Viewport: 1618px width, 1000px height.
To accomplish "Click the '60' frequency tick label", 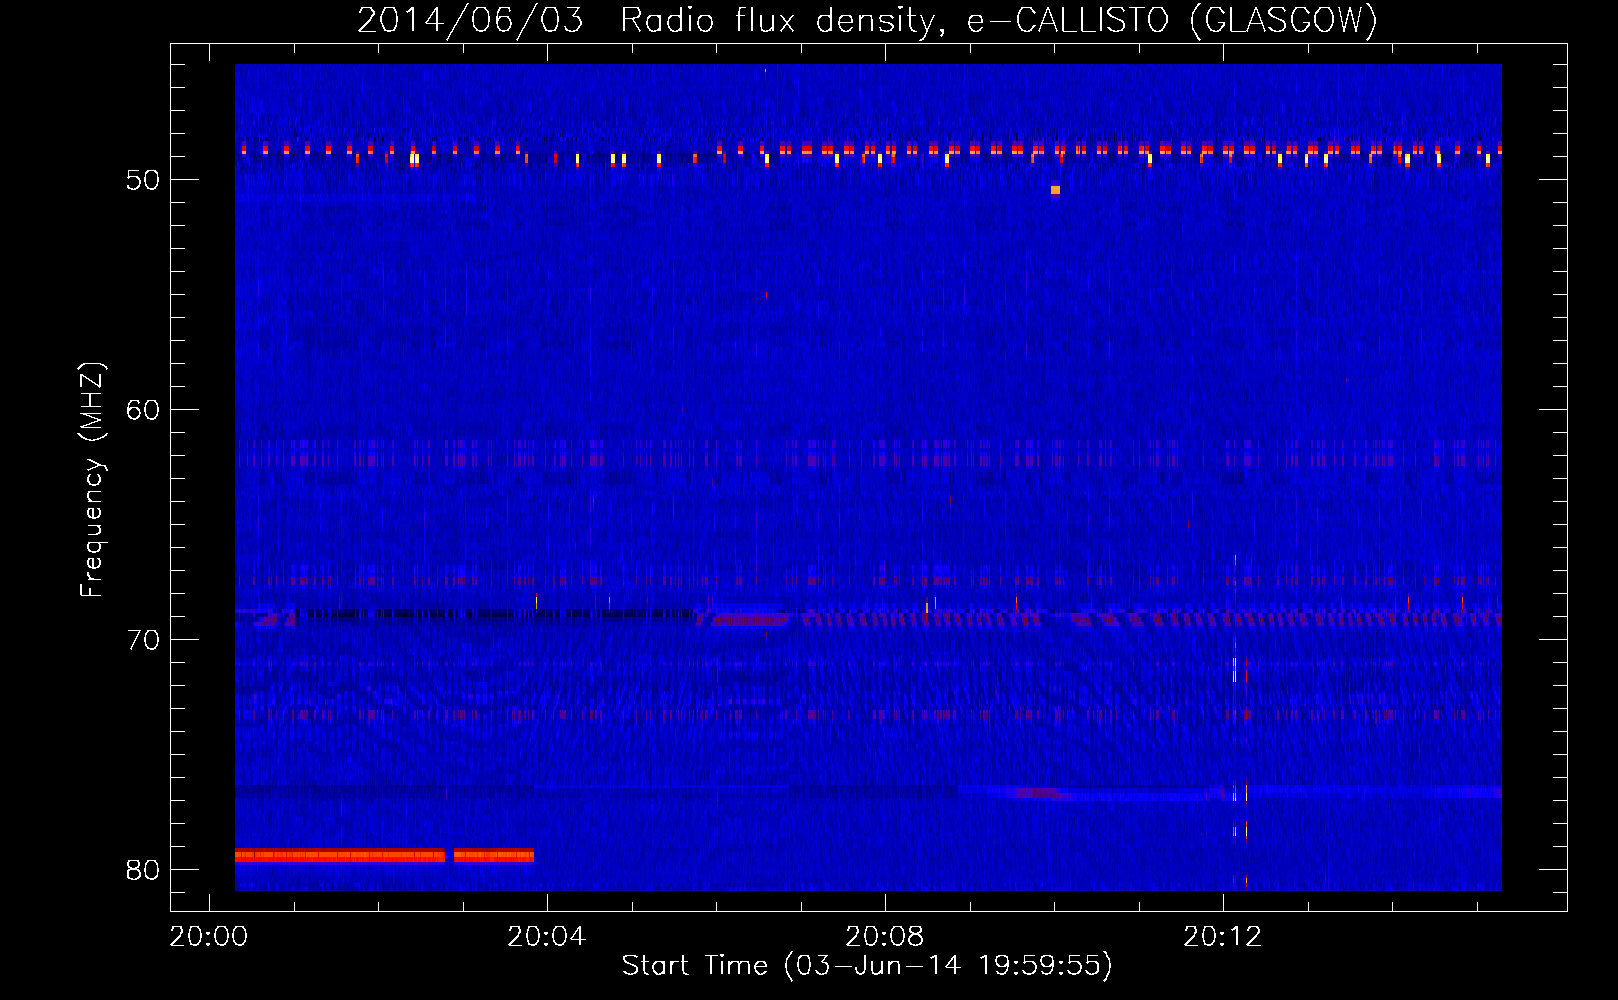I will click(x=143, y=410).
